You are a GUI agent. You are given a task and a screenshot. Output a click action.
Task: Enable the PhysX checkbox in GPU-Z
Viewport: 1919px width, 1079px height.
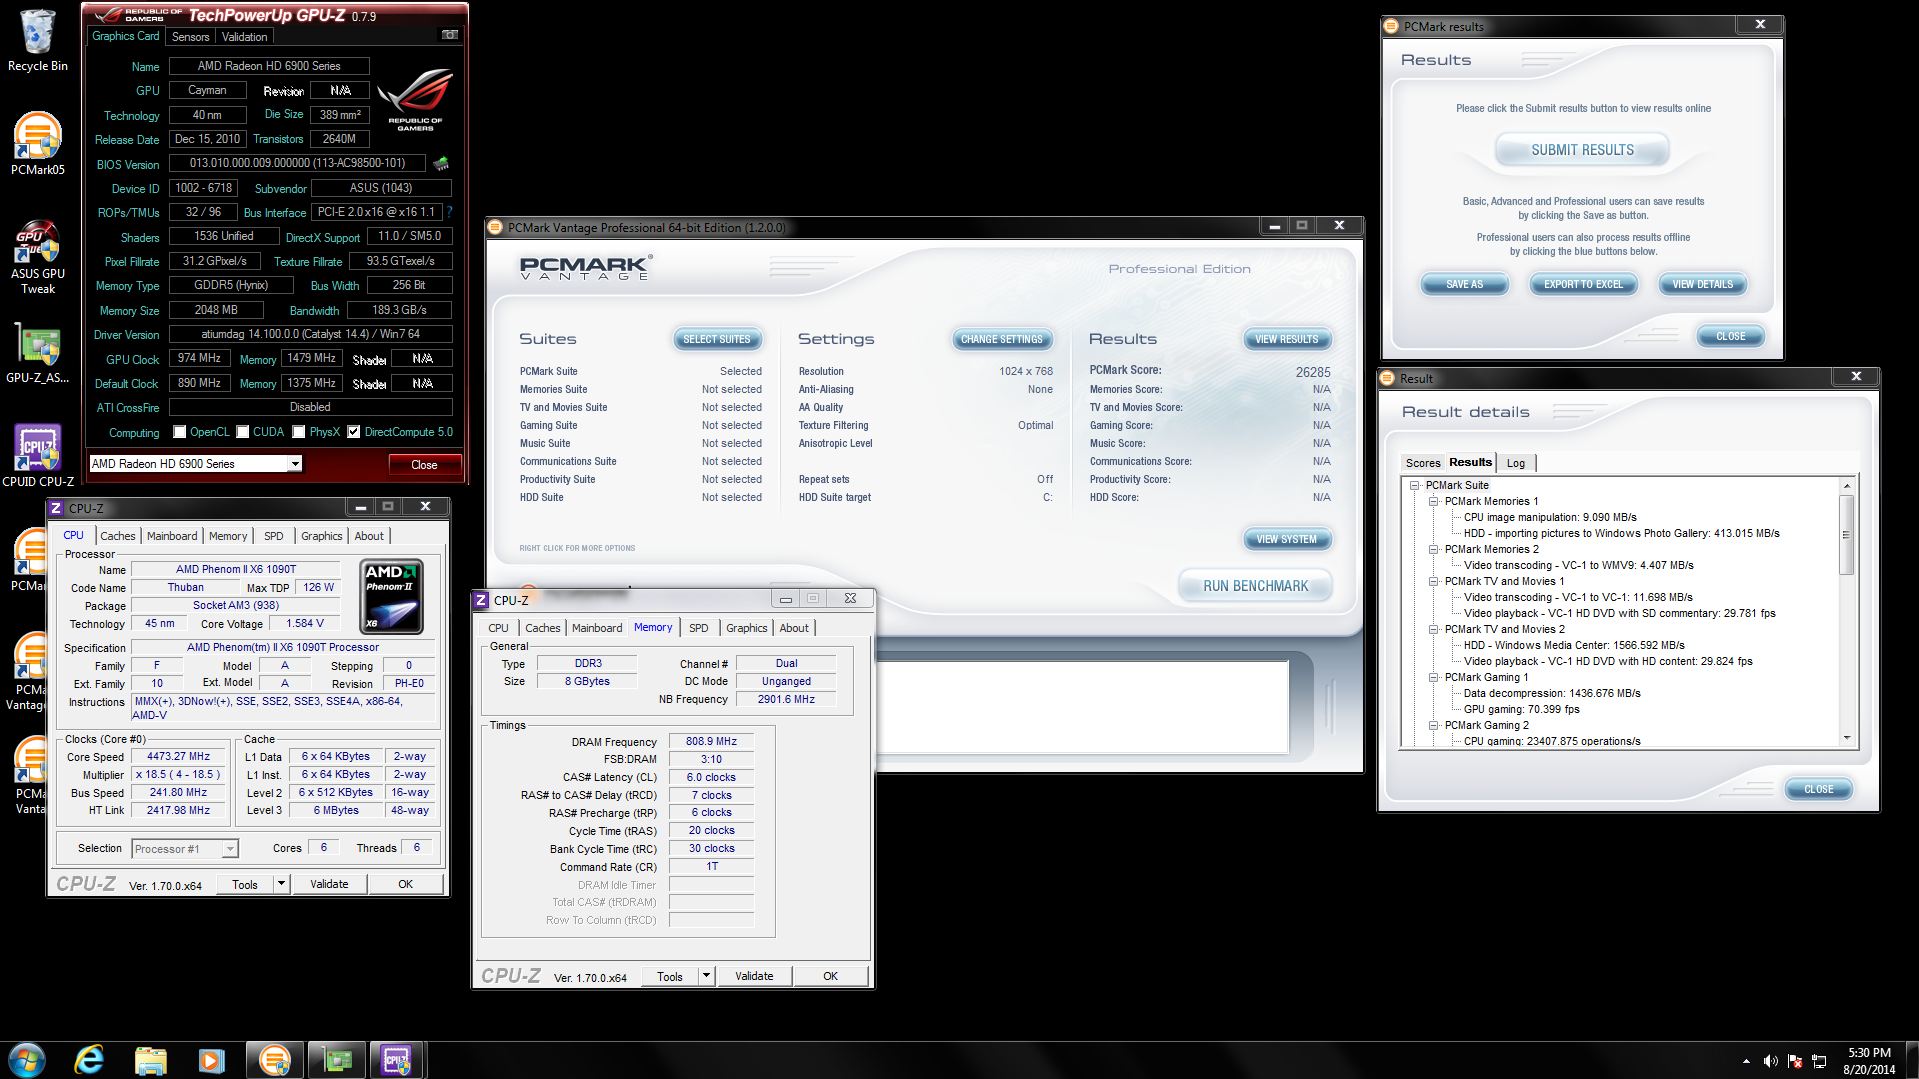pos(298,432)
